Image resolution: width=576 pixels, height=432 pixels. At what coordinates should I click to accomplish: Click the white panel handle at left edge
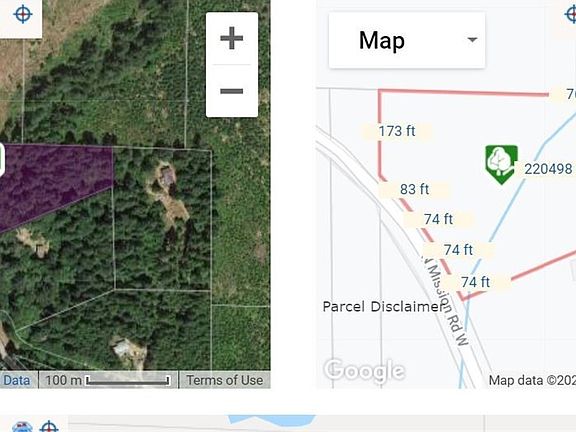[x=2, y=160]
